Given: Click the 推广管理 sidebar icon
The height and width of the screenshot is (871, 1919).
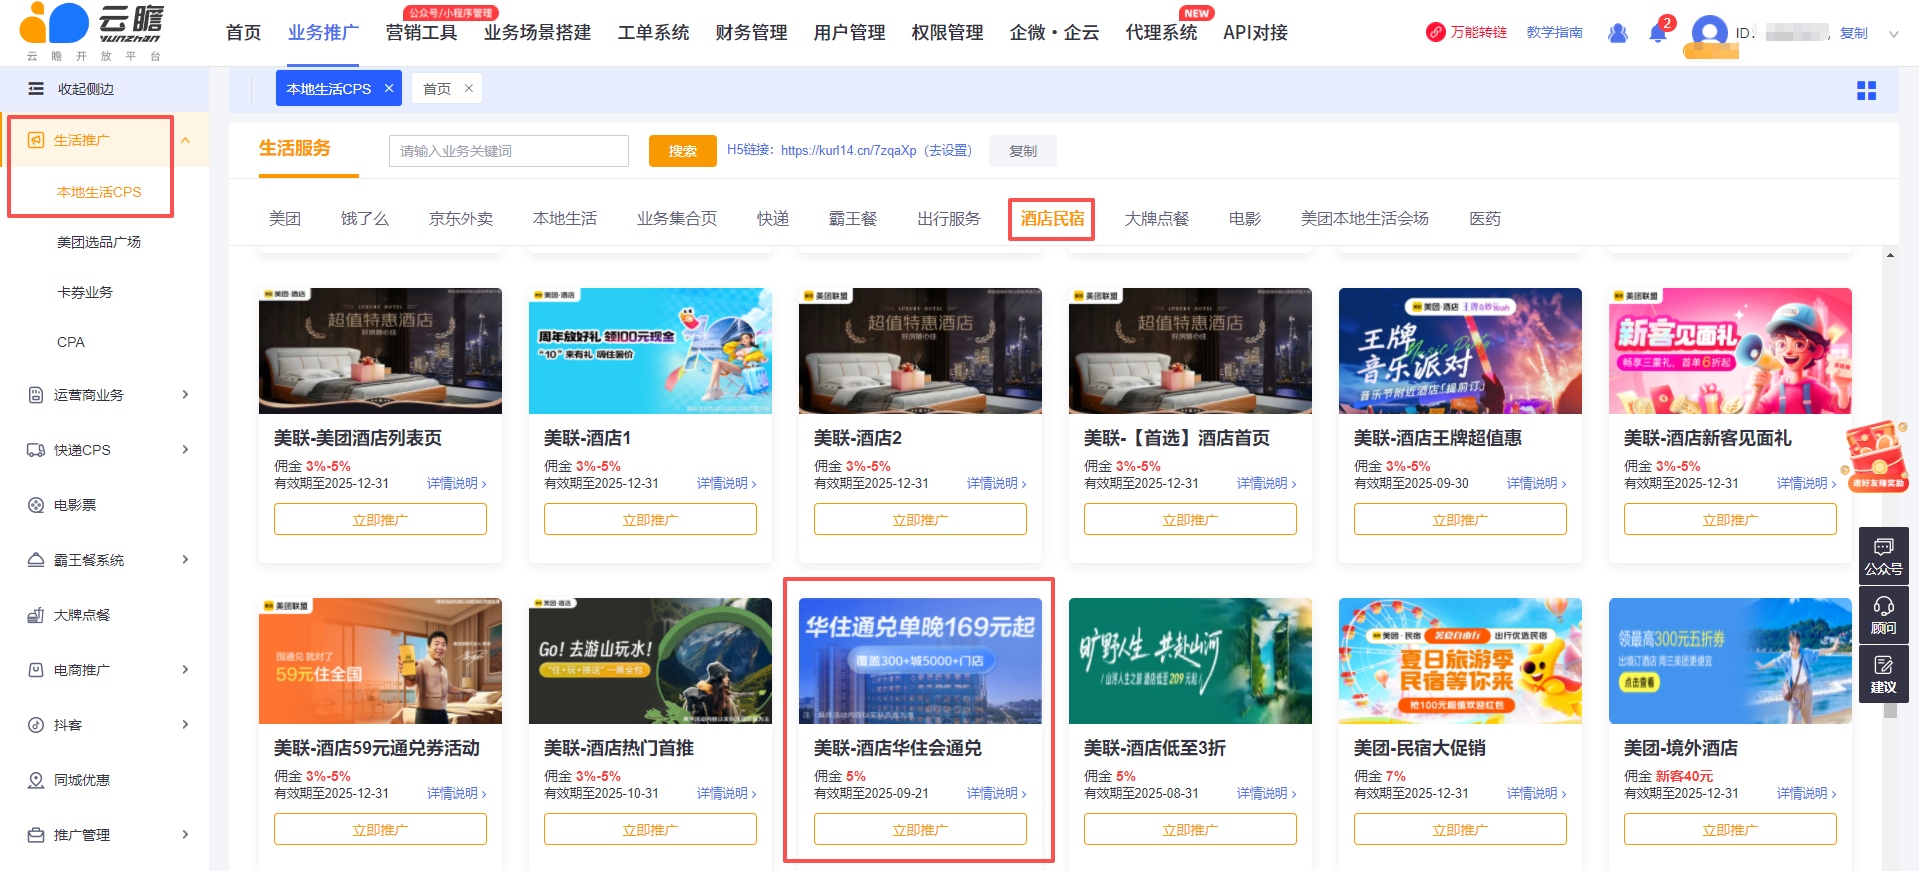Looking at the screenshot, I should (x=36, y=835).
